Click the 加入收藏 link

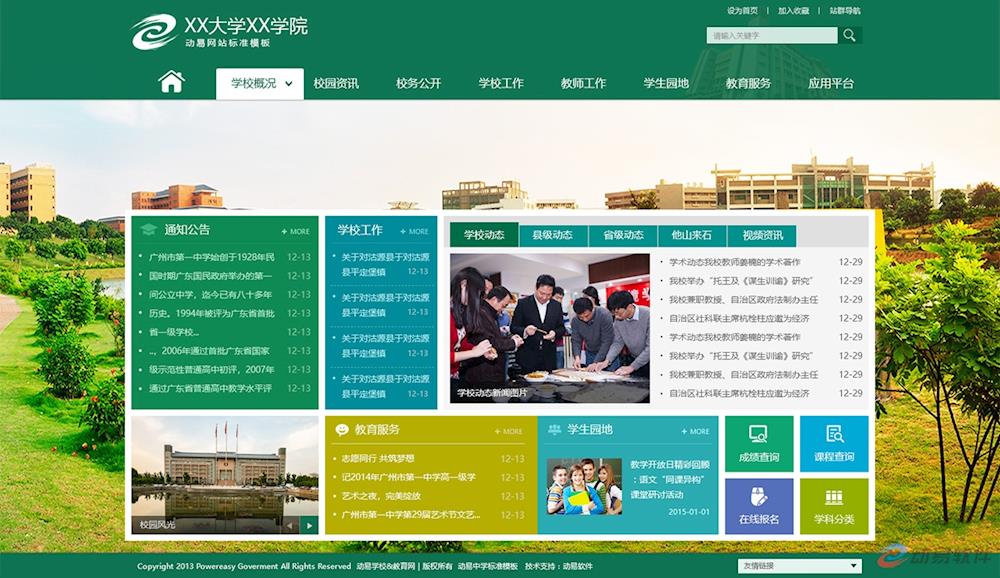click(793, 11)
